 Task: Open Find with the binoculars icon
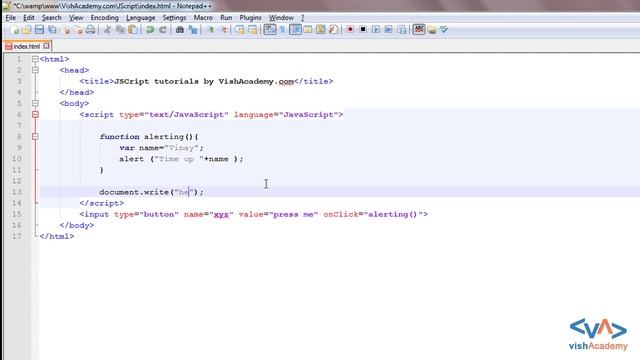pyautogui.click(x=180, y=30)
